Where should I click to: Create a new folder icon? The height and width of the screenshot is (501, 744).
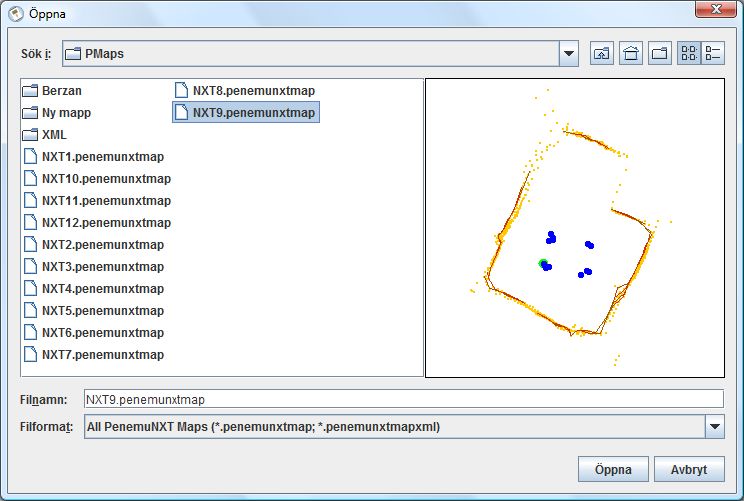tap(660, 53)
